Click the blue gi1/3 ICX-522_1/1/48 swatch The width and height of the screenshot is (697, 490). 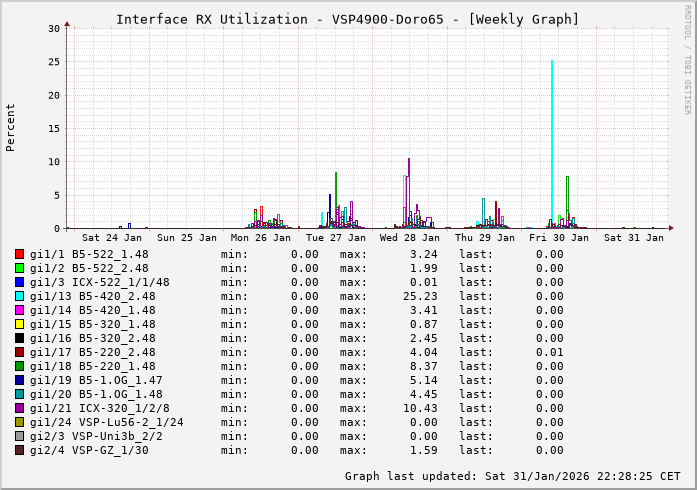click(x=19, y=282)
